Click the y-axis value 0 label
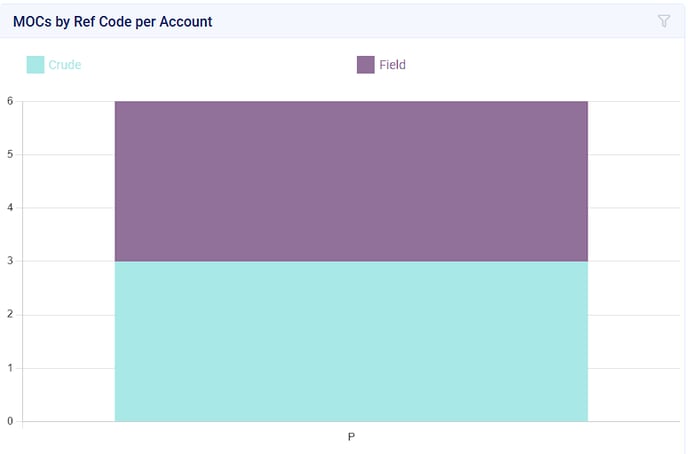Screen dimensions: 688x454 point(10,421)
